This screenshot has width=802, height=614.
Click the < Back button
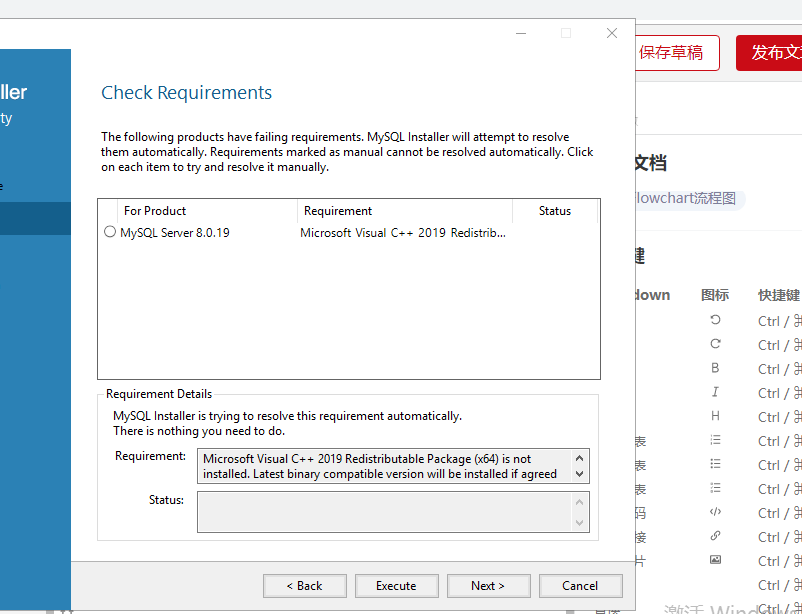coord(305,586)
